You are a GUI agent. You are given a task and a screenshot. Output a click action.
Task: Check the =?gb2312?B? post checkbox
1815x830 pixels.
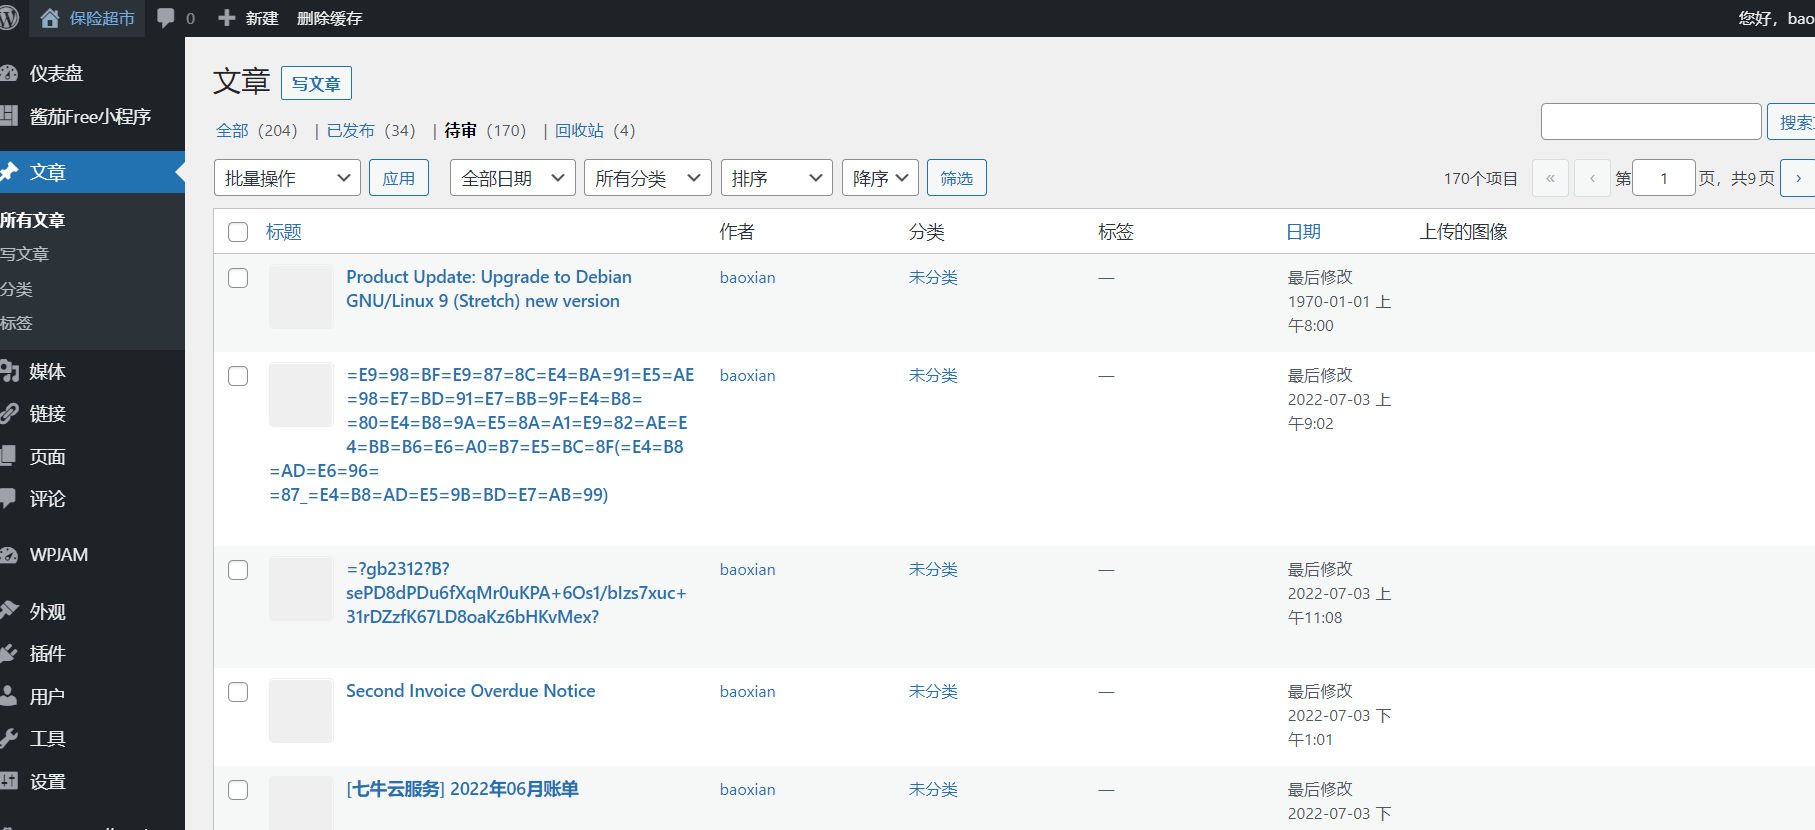(238, 570)
